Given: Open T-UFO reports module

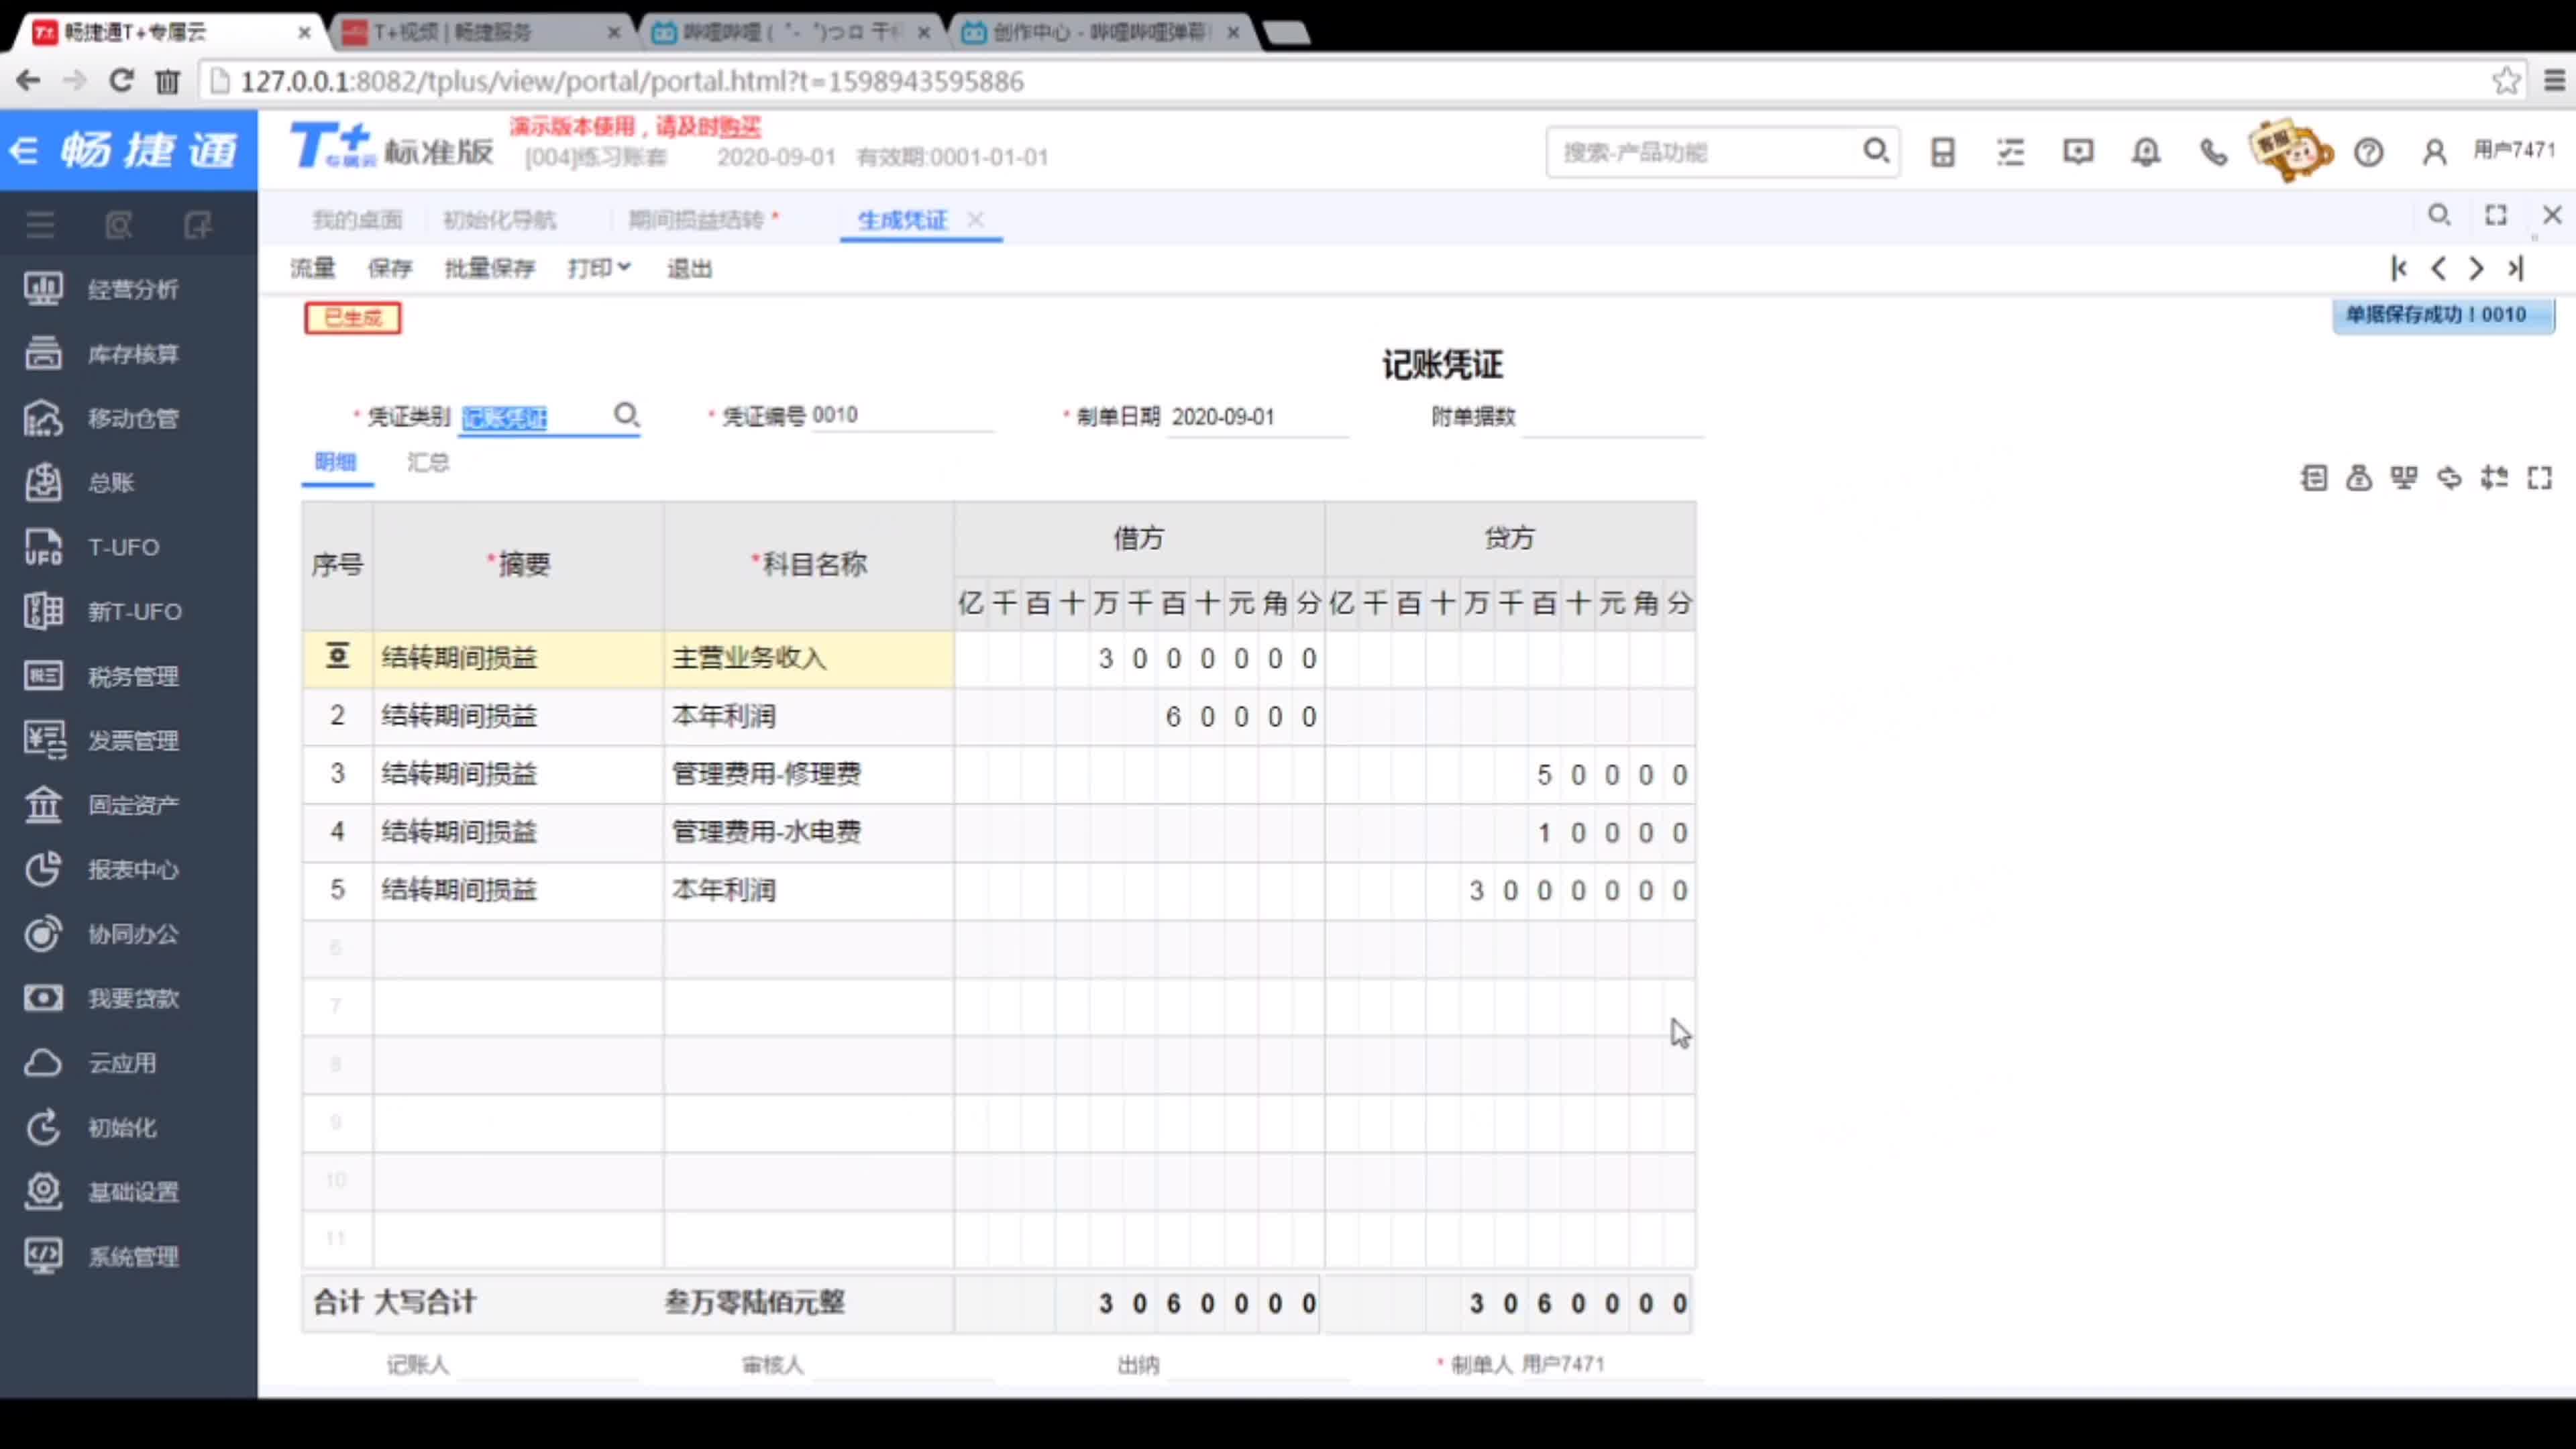Looking at the screenshot, I should tap(92, 547).
